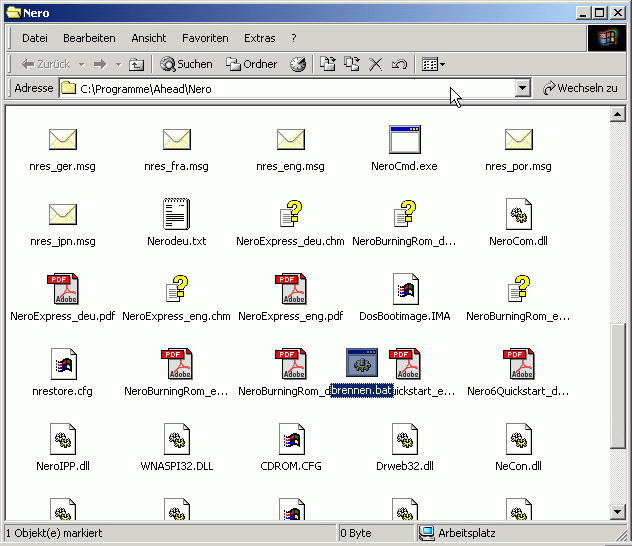632x546 pixels.
Task: Select the CDROM.CFG file icon
Action: tap(291, 439)
